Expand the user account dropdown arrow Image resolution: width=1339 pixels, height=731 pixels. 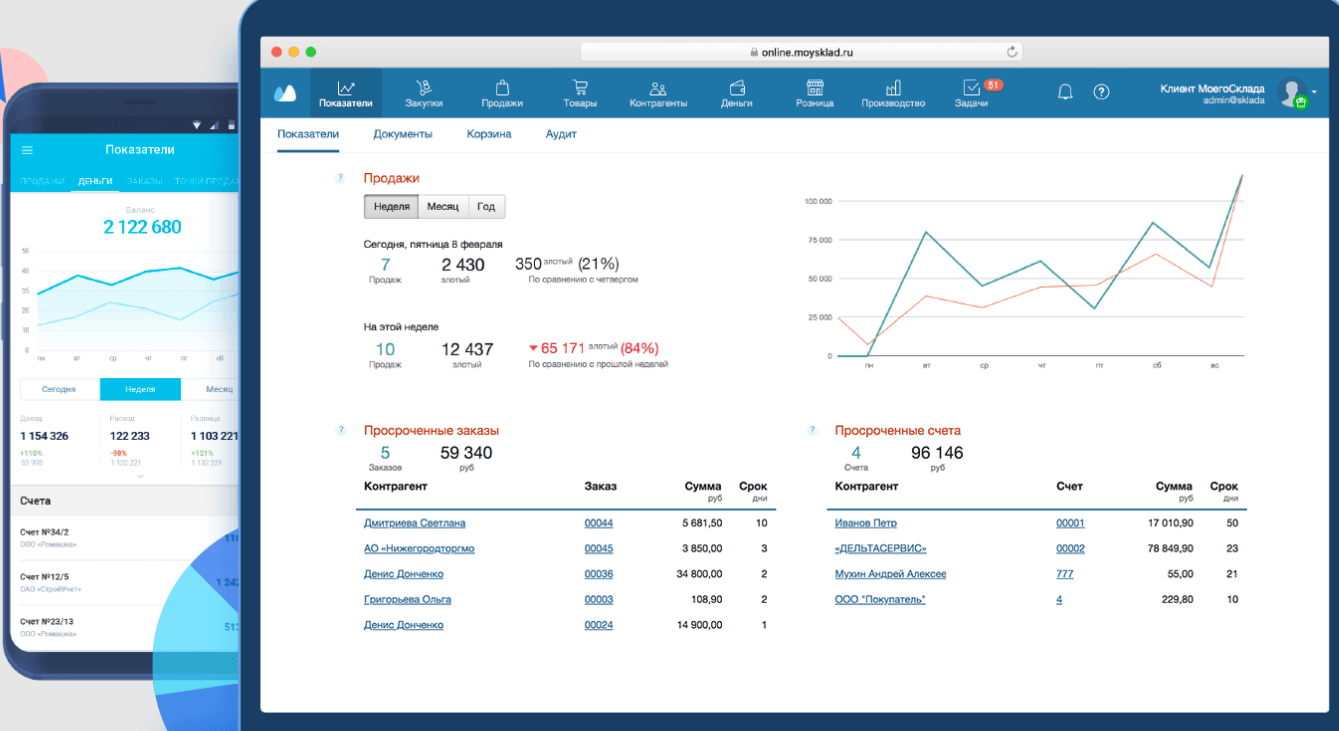[x=1314, y=92]
